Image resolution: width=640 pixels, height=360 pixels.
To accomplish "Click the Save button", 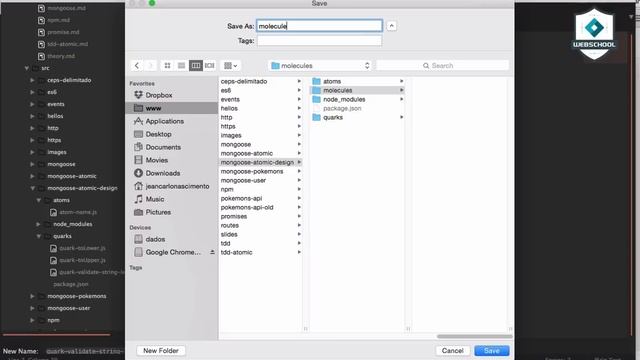I will (x=491, y=351).
